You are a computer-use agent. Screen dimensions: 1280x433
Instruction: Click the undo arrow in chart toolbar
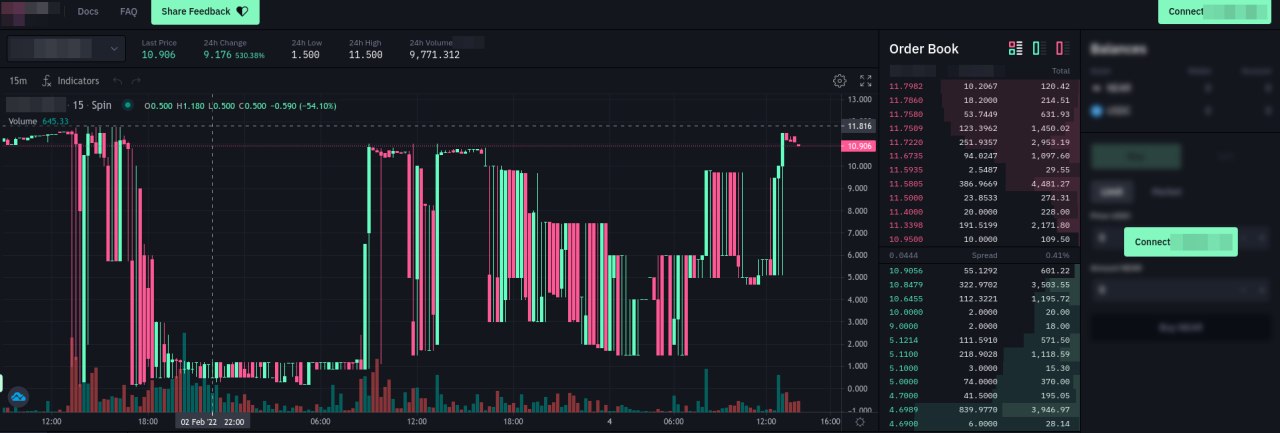pos(118,80)
